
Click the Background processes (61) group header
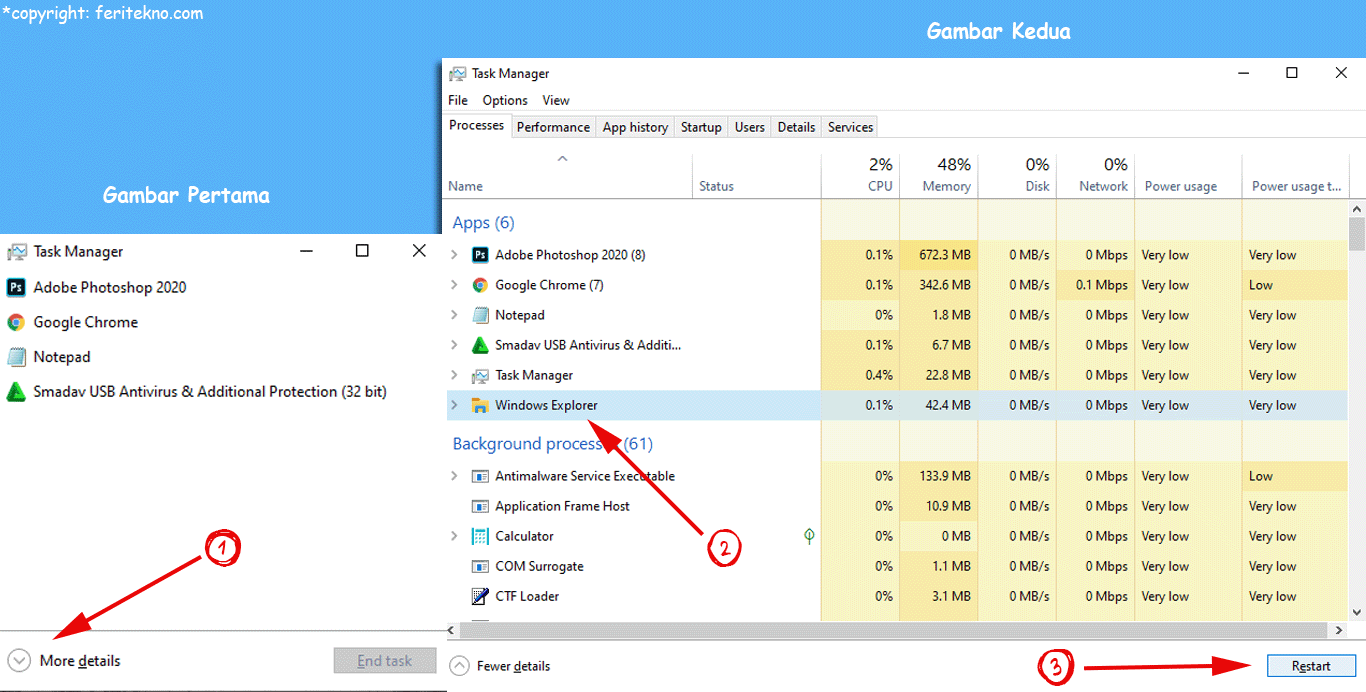pos(552,444)
